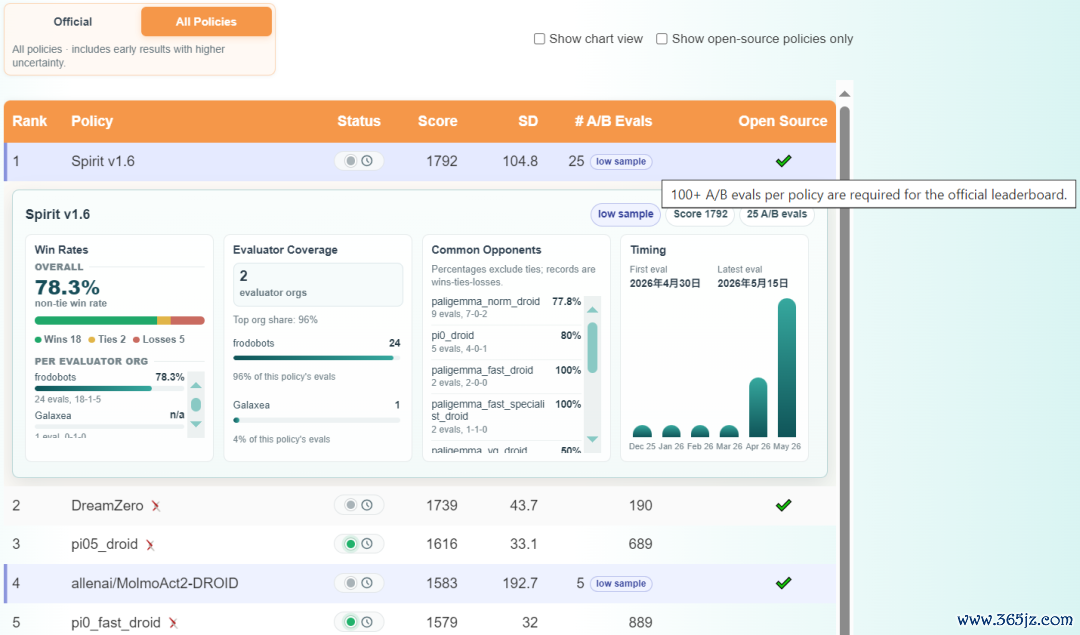Viewport: 1080px width, 635px height.
Task: Click the red X icon beside pi0_fast_droid
Action: pyautogui.click(x=173, y=623)
